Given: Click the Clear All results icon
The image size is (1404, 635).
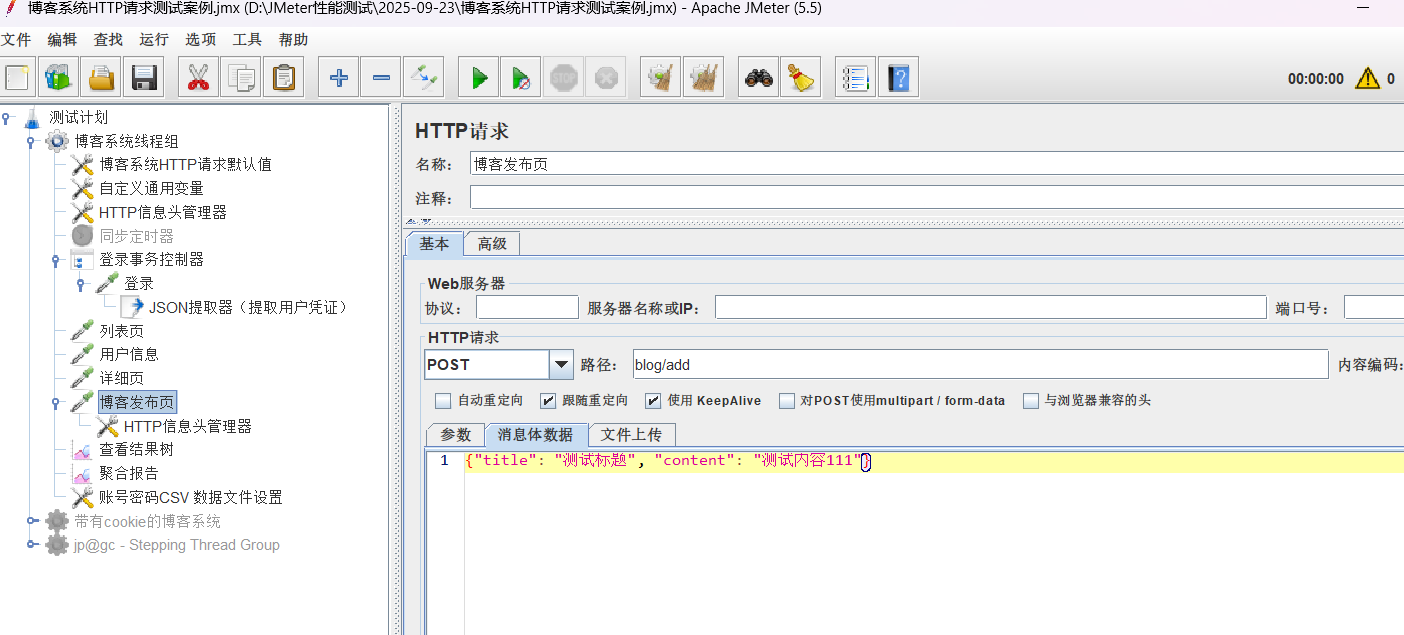Looking at the screenshot, I should tap(703, 77).
